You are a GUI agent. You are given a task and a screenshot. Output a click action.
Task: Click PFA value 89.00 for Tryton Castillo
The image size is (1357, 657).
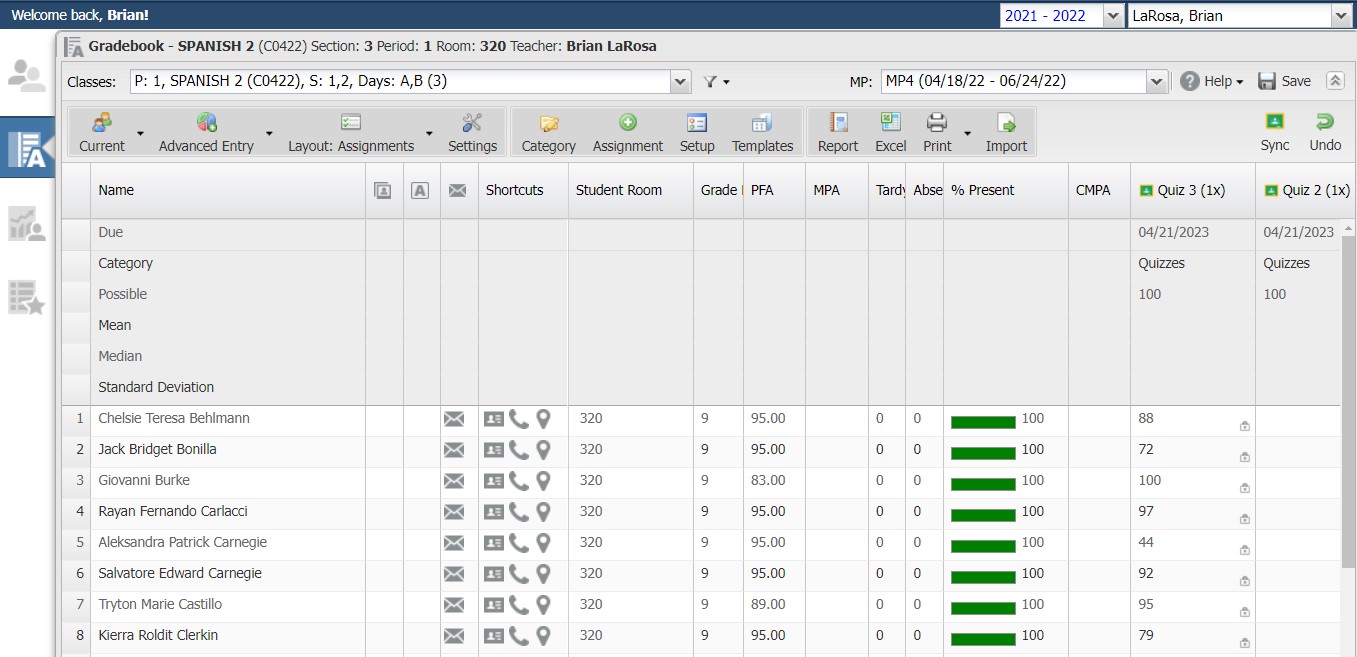click(768, 604)
